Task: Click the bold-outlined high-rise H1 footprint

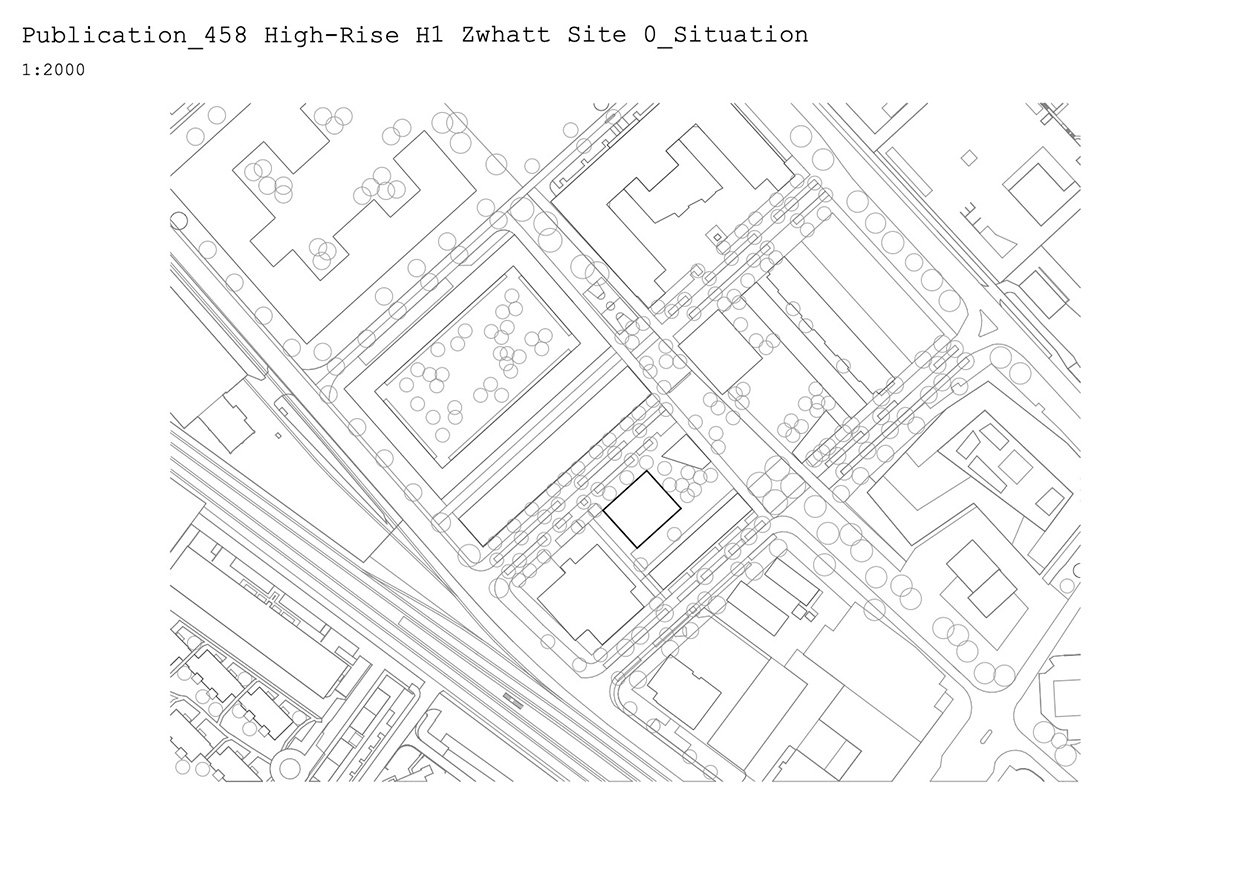Action: [641, 509]
